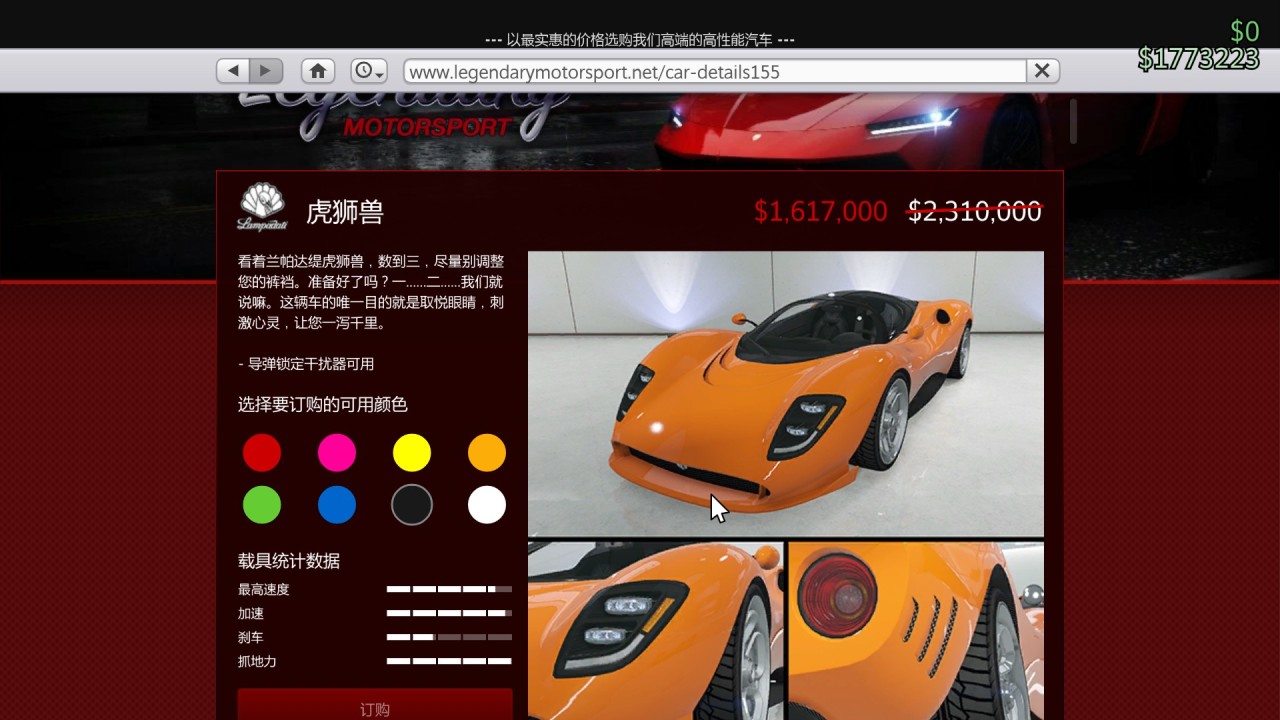The height and width of the screenshot is (720, 1280).
Task: Click the car name 虎狮兽
Action: [345, 212]
